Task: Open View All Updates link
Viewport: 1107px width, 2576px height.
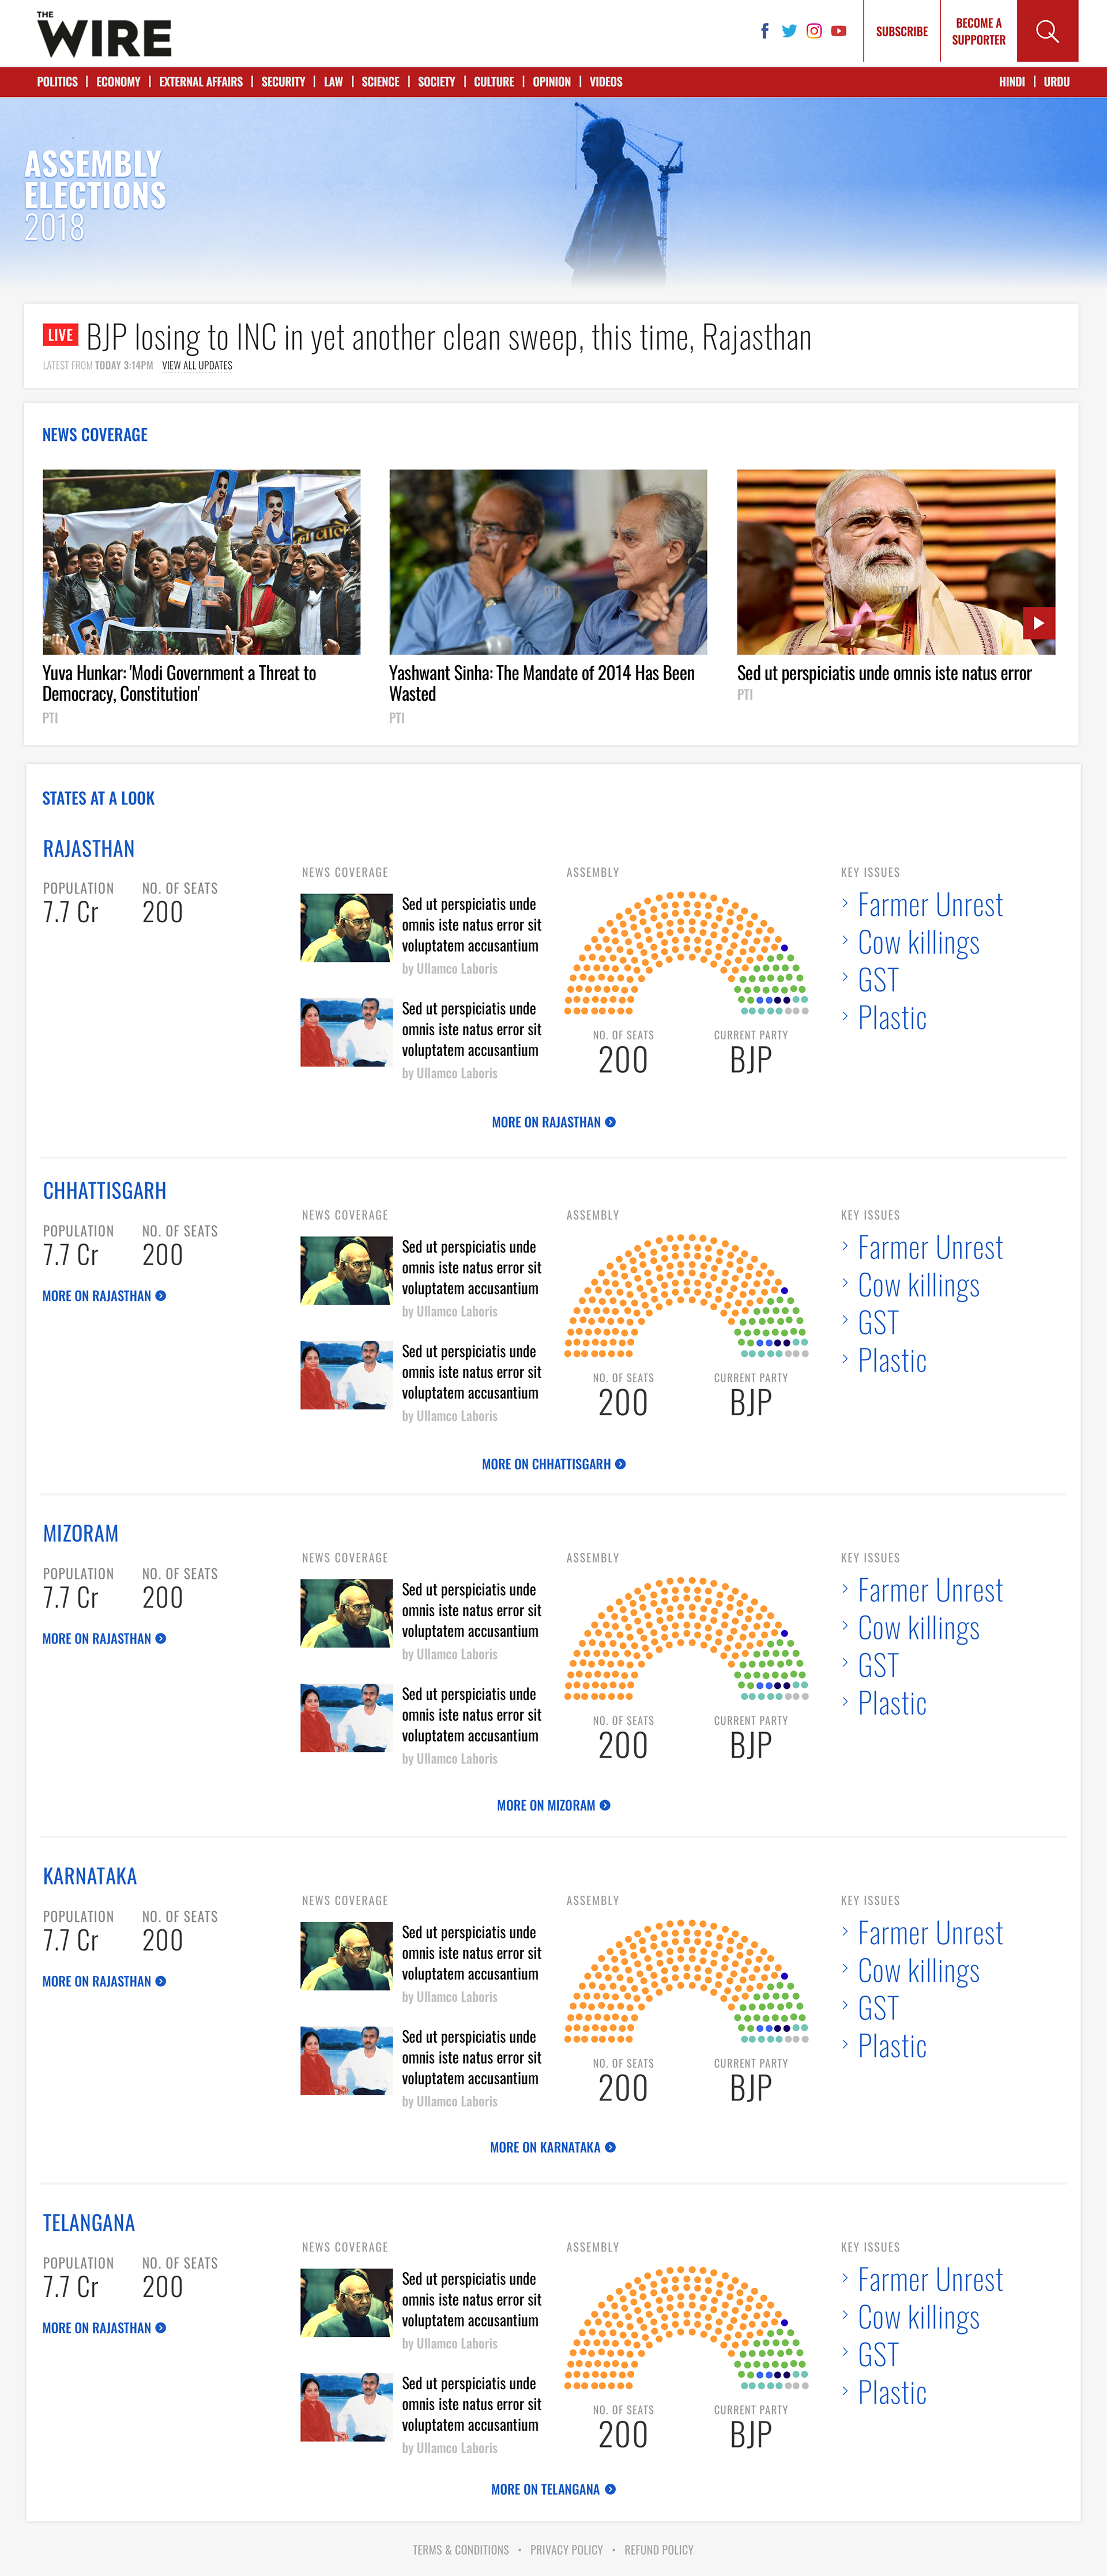Action: tap(197, 365)
